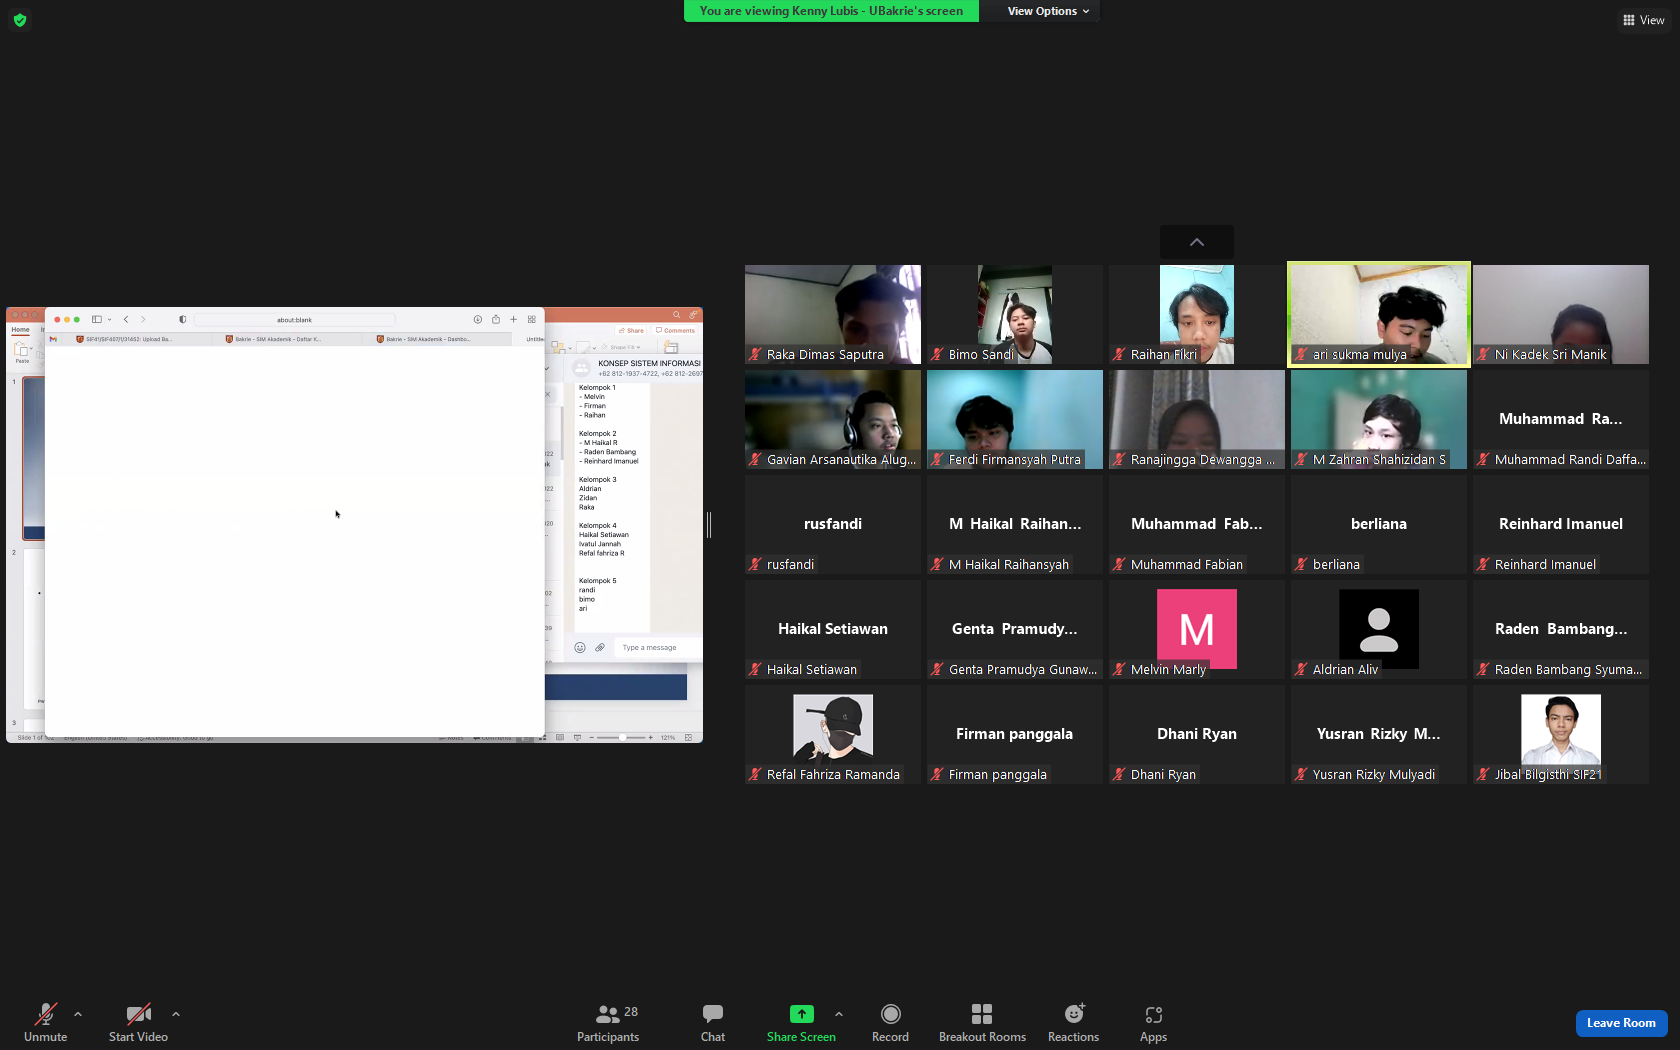The image size is (1680, 1050).
Task: Zoom out with the PowerPoint minus button
Action: 591,738
